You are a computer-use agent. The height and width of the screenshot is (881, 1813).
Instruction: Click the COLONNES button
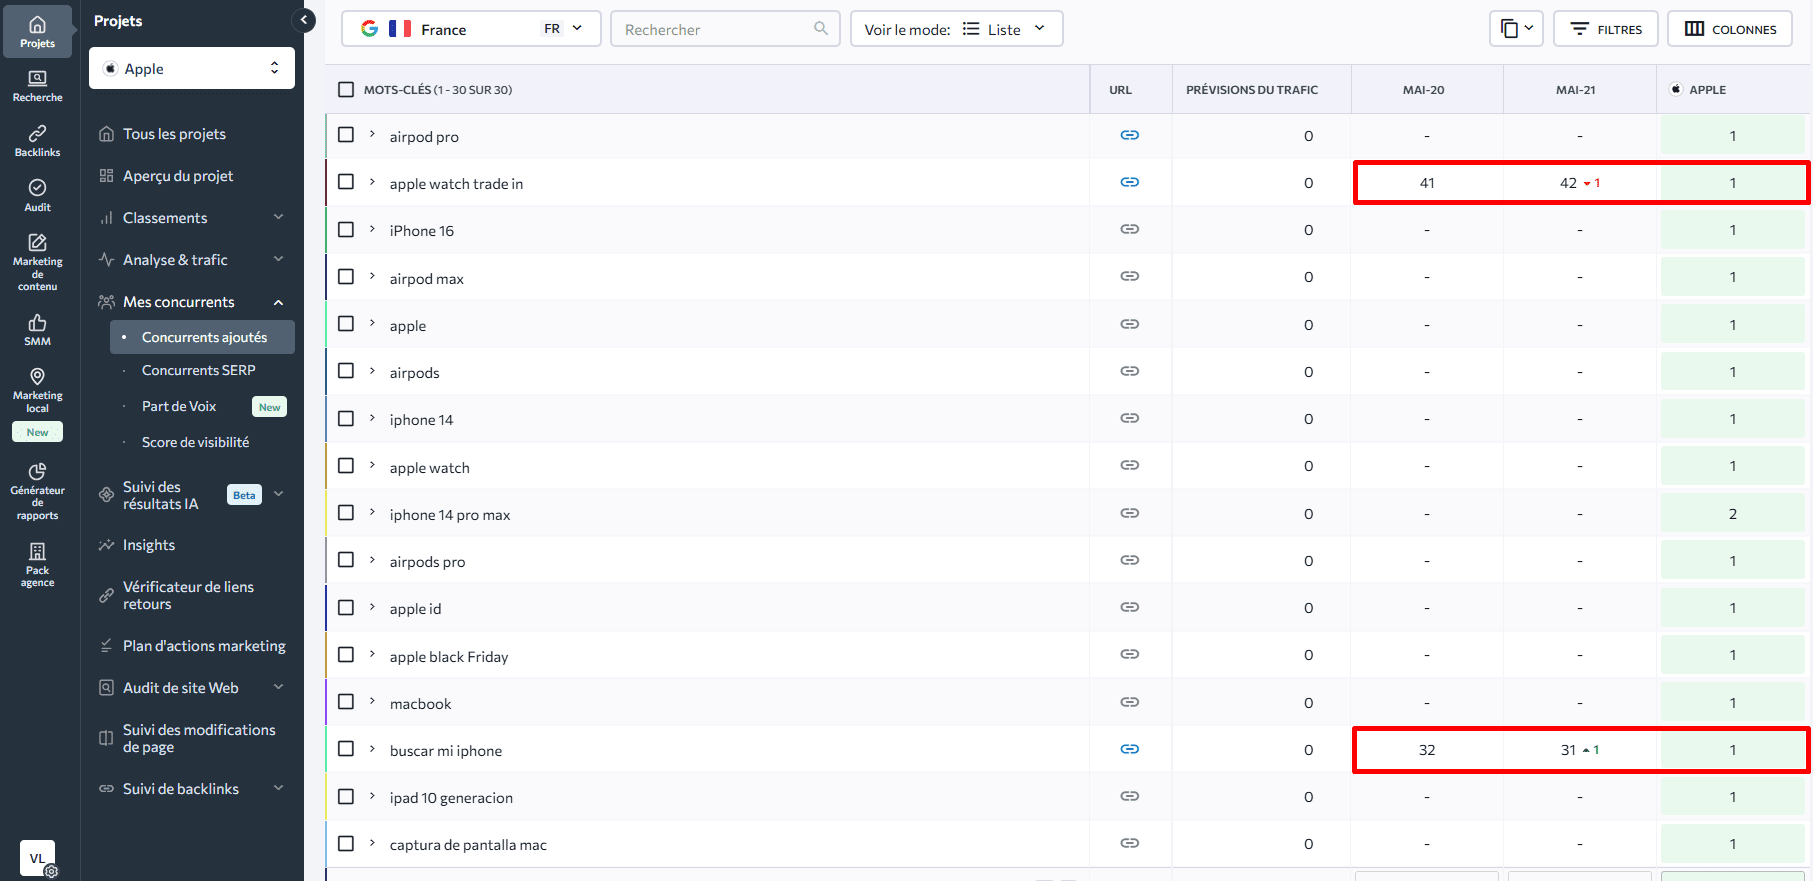tap(1730, 29)
